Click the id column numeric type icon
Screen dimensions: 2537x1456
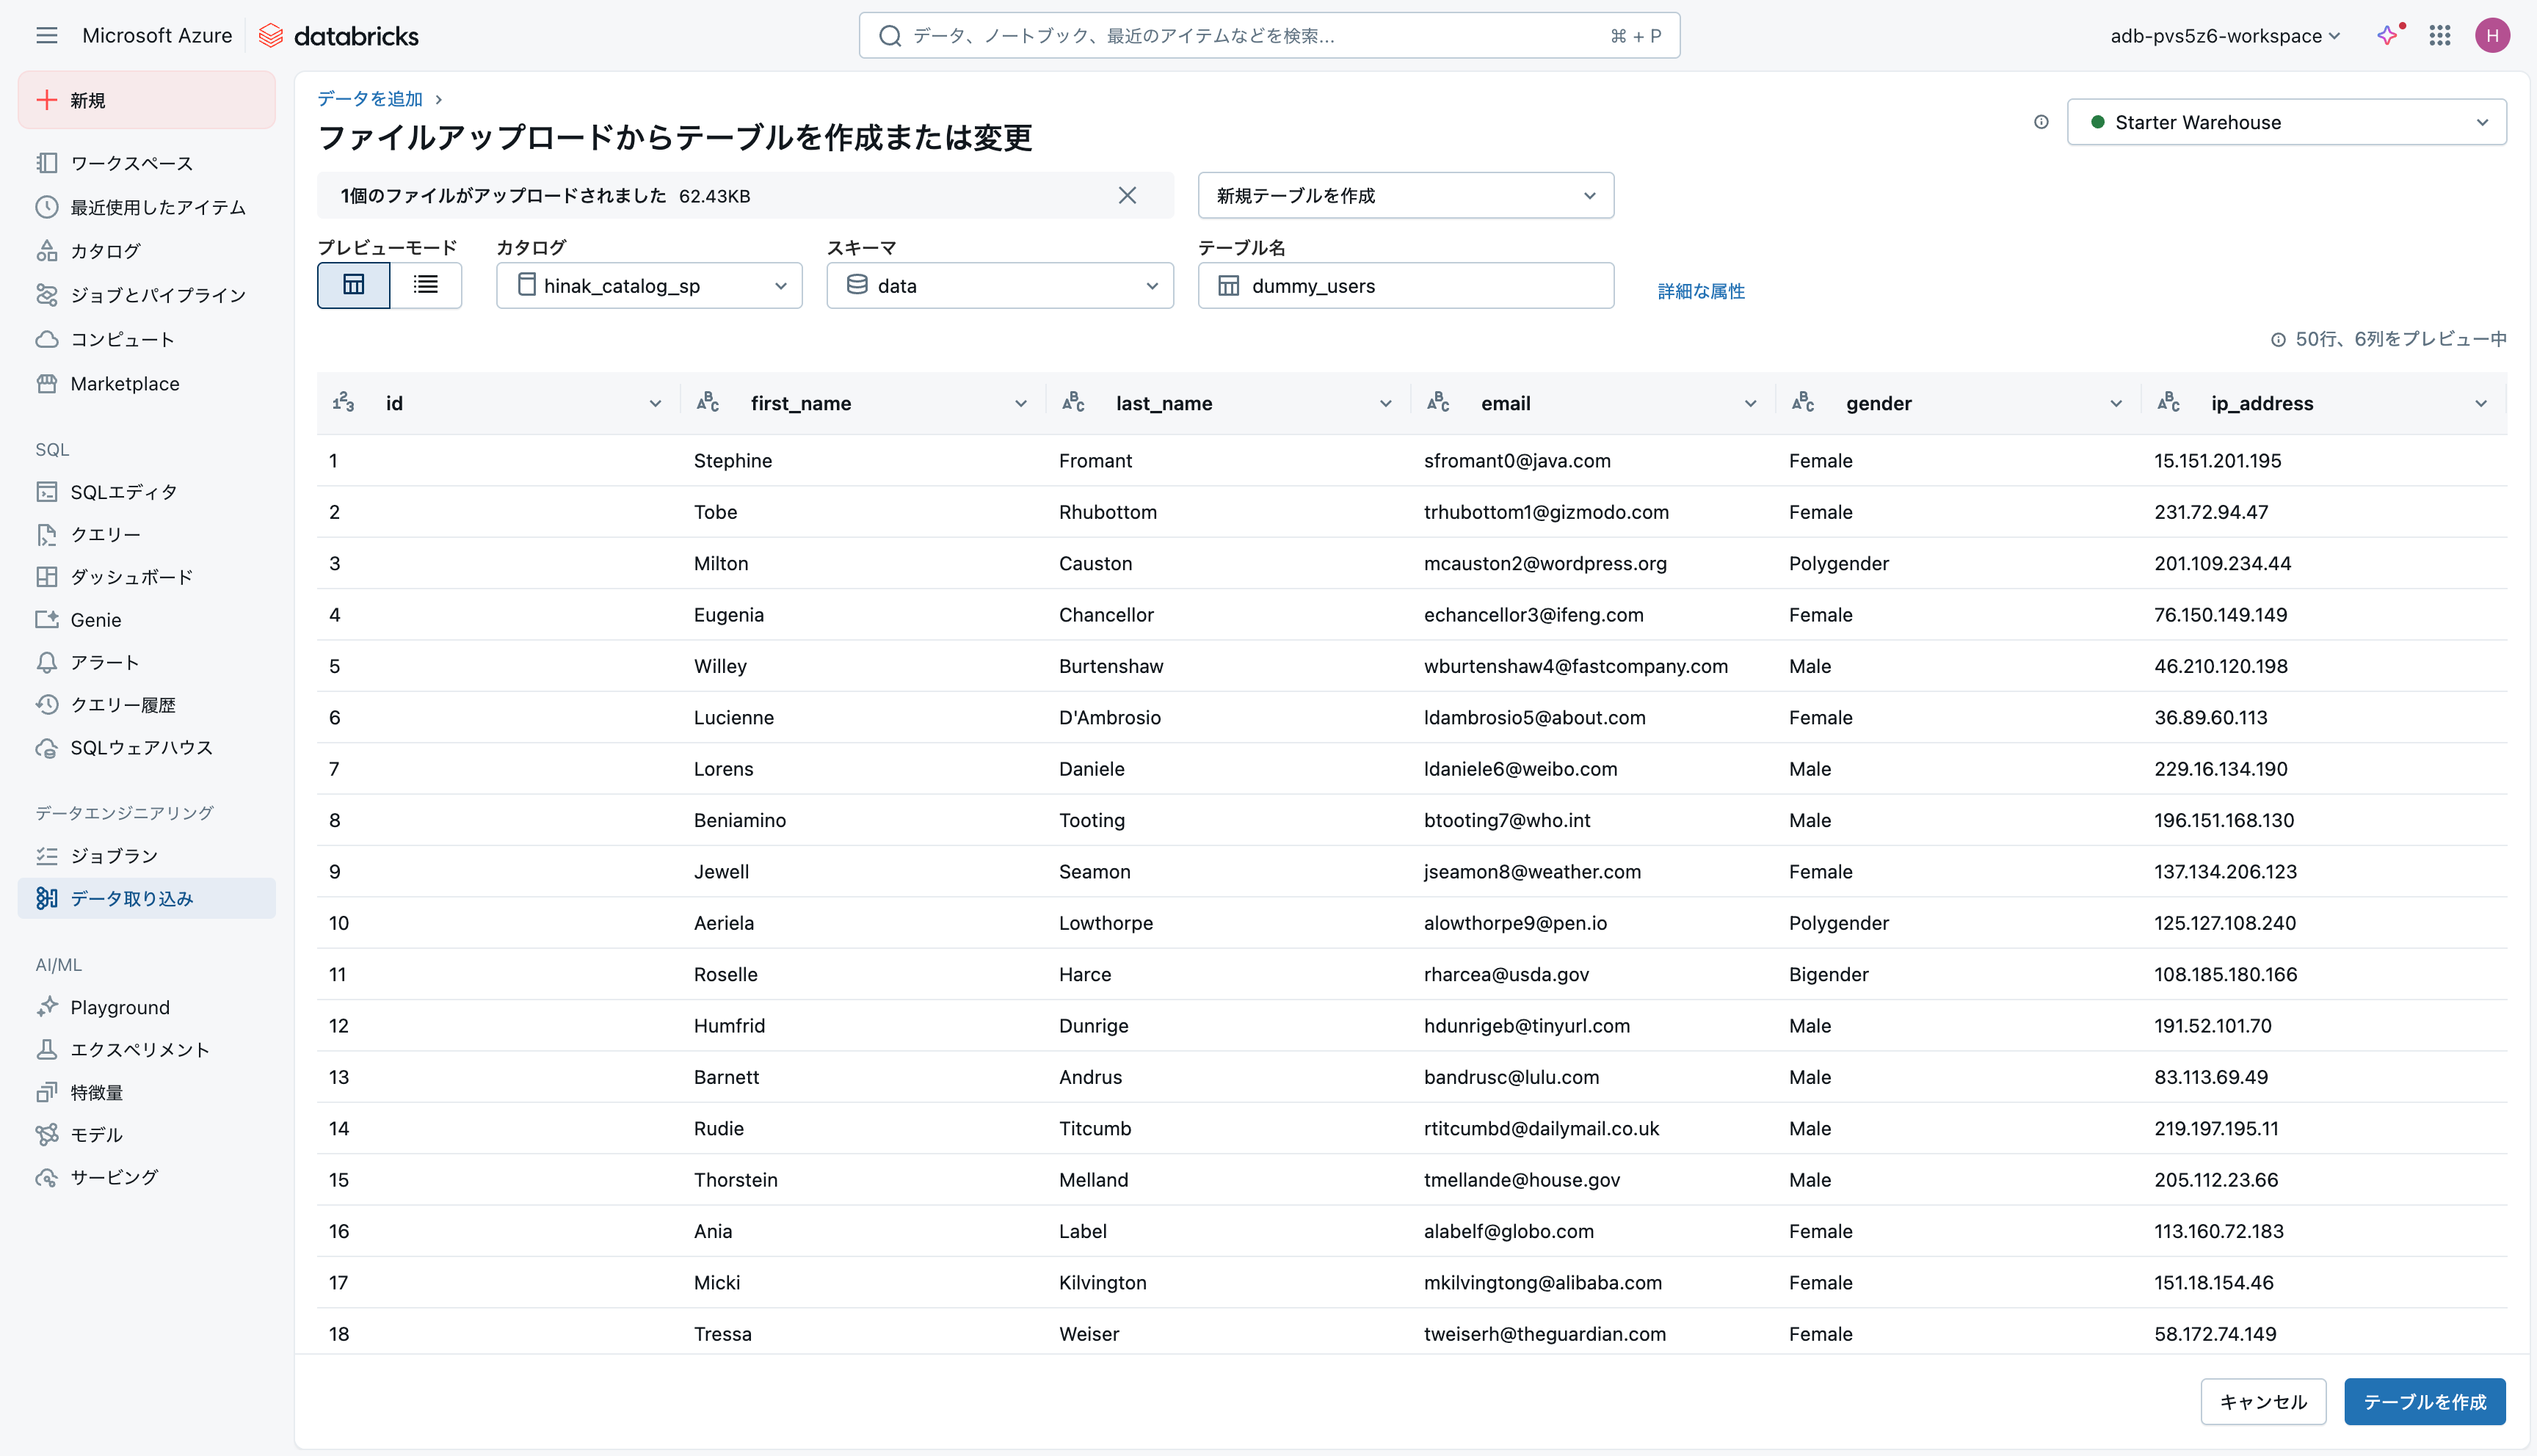(x=343, y=403)
